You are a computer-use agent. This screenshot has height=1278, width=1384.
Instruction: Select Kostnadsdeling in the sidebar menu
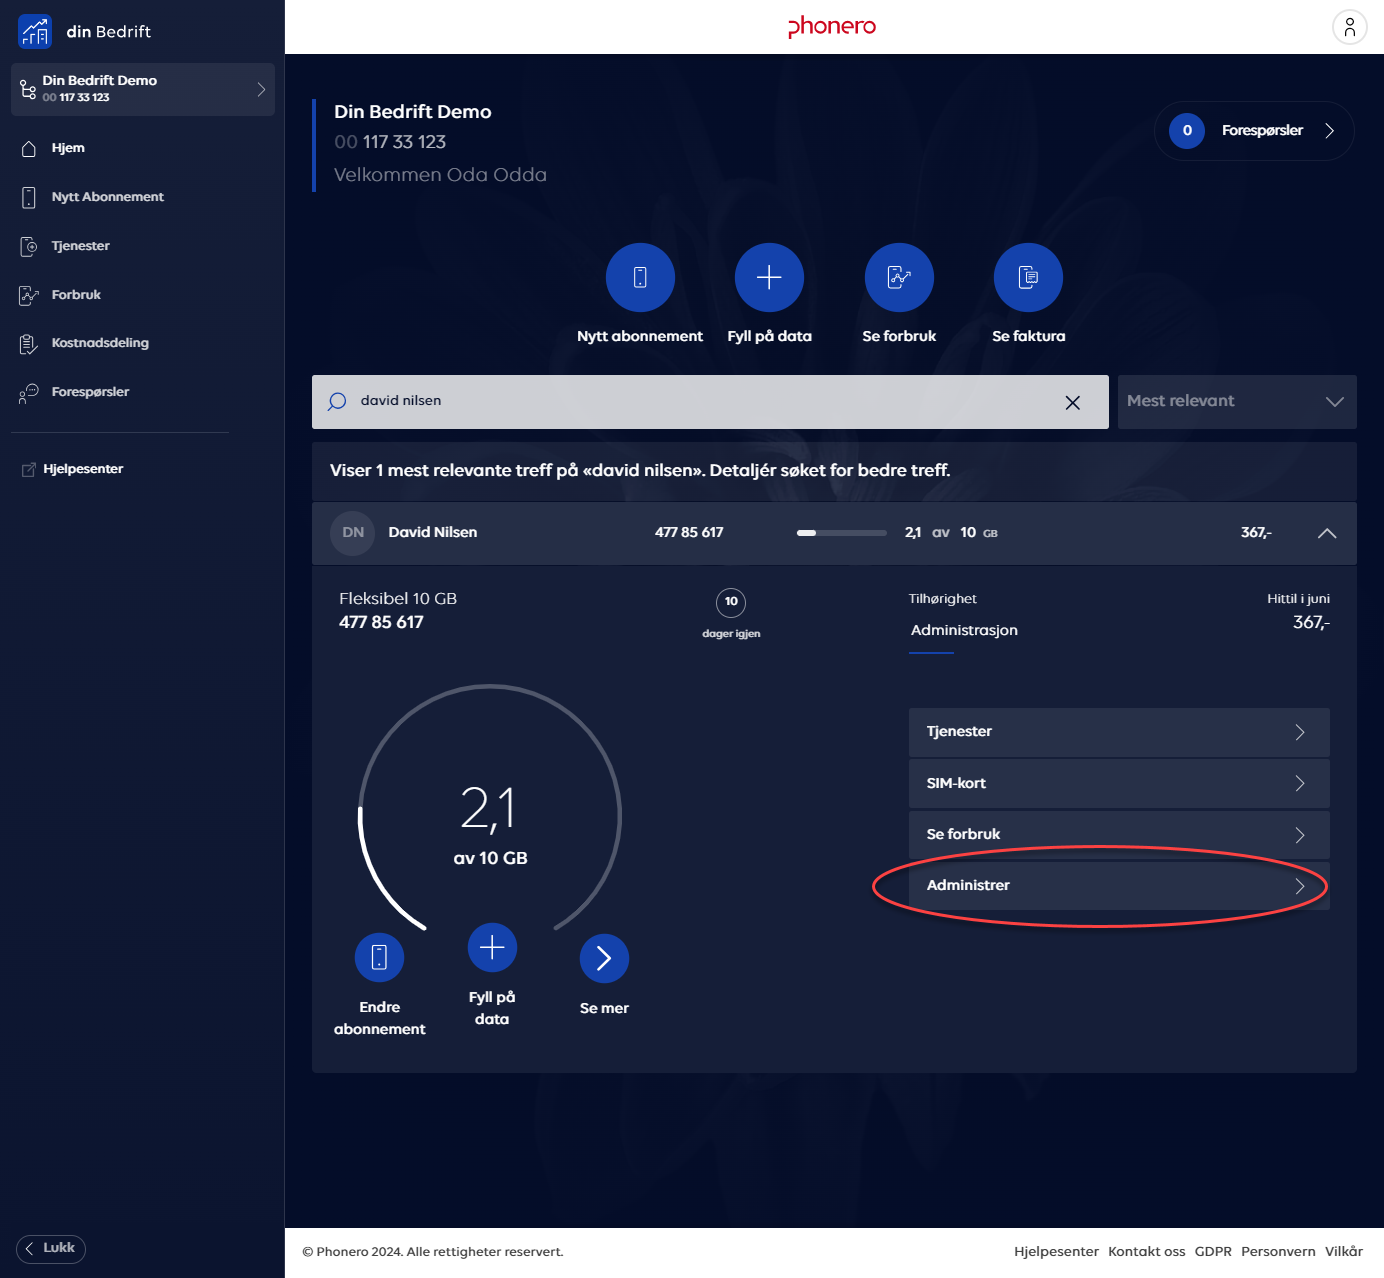coord(100,343)
